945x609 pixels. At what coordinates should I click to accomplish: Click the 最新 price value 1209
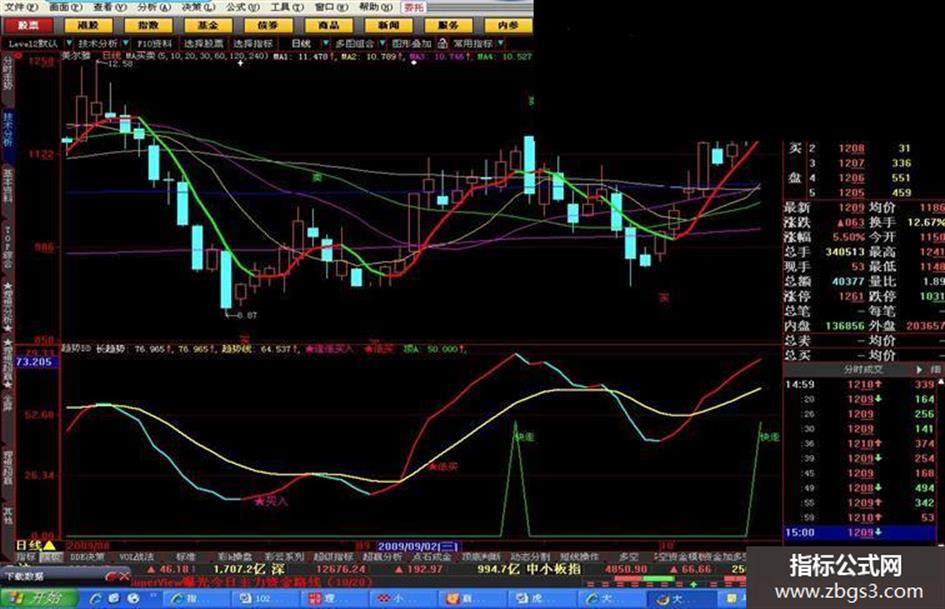pos(851,207)
